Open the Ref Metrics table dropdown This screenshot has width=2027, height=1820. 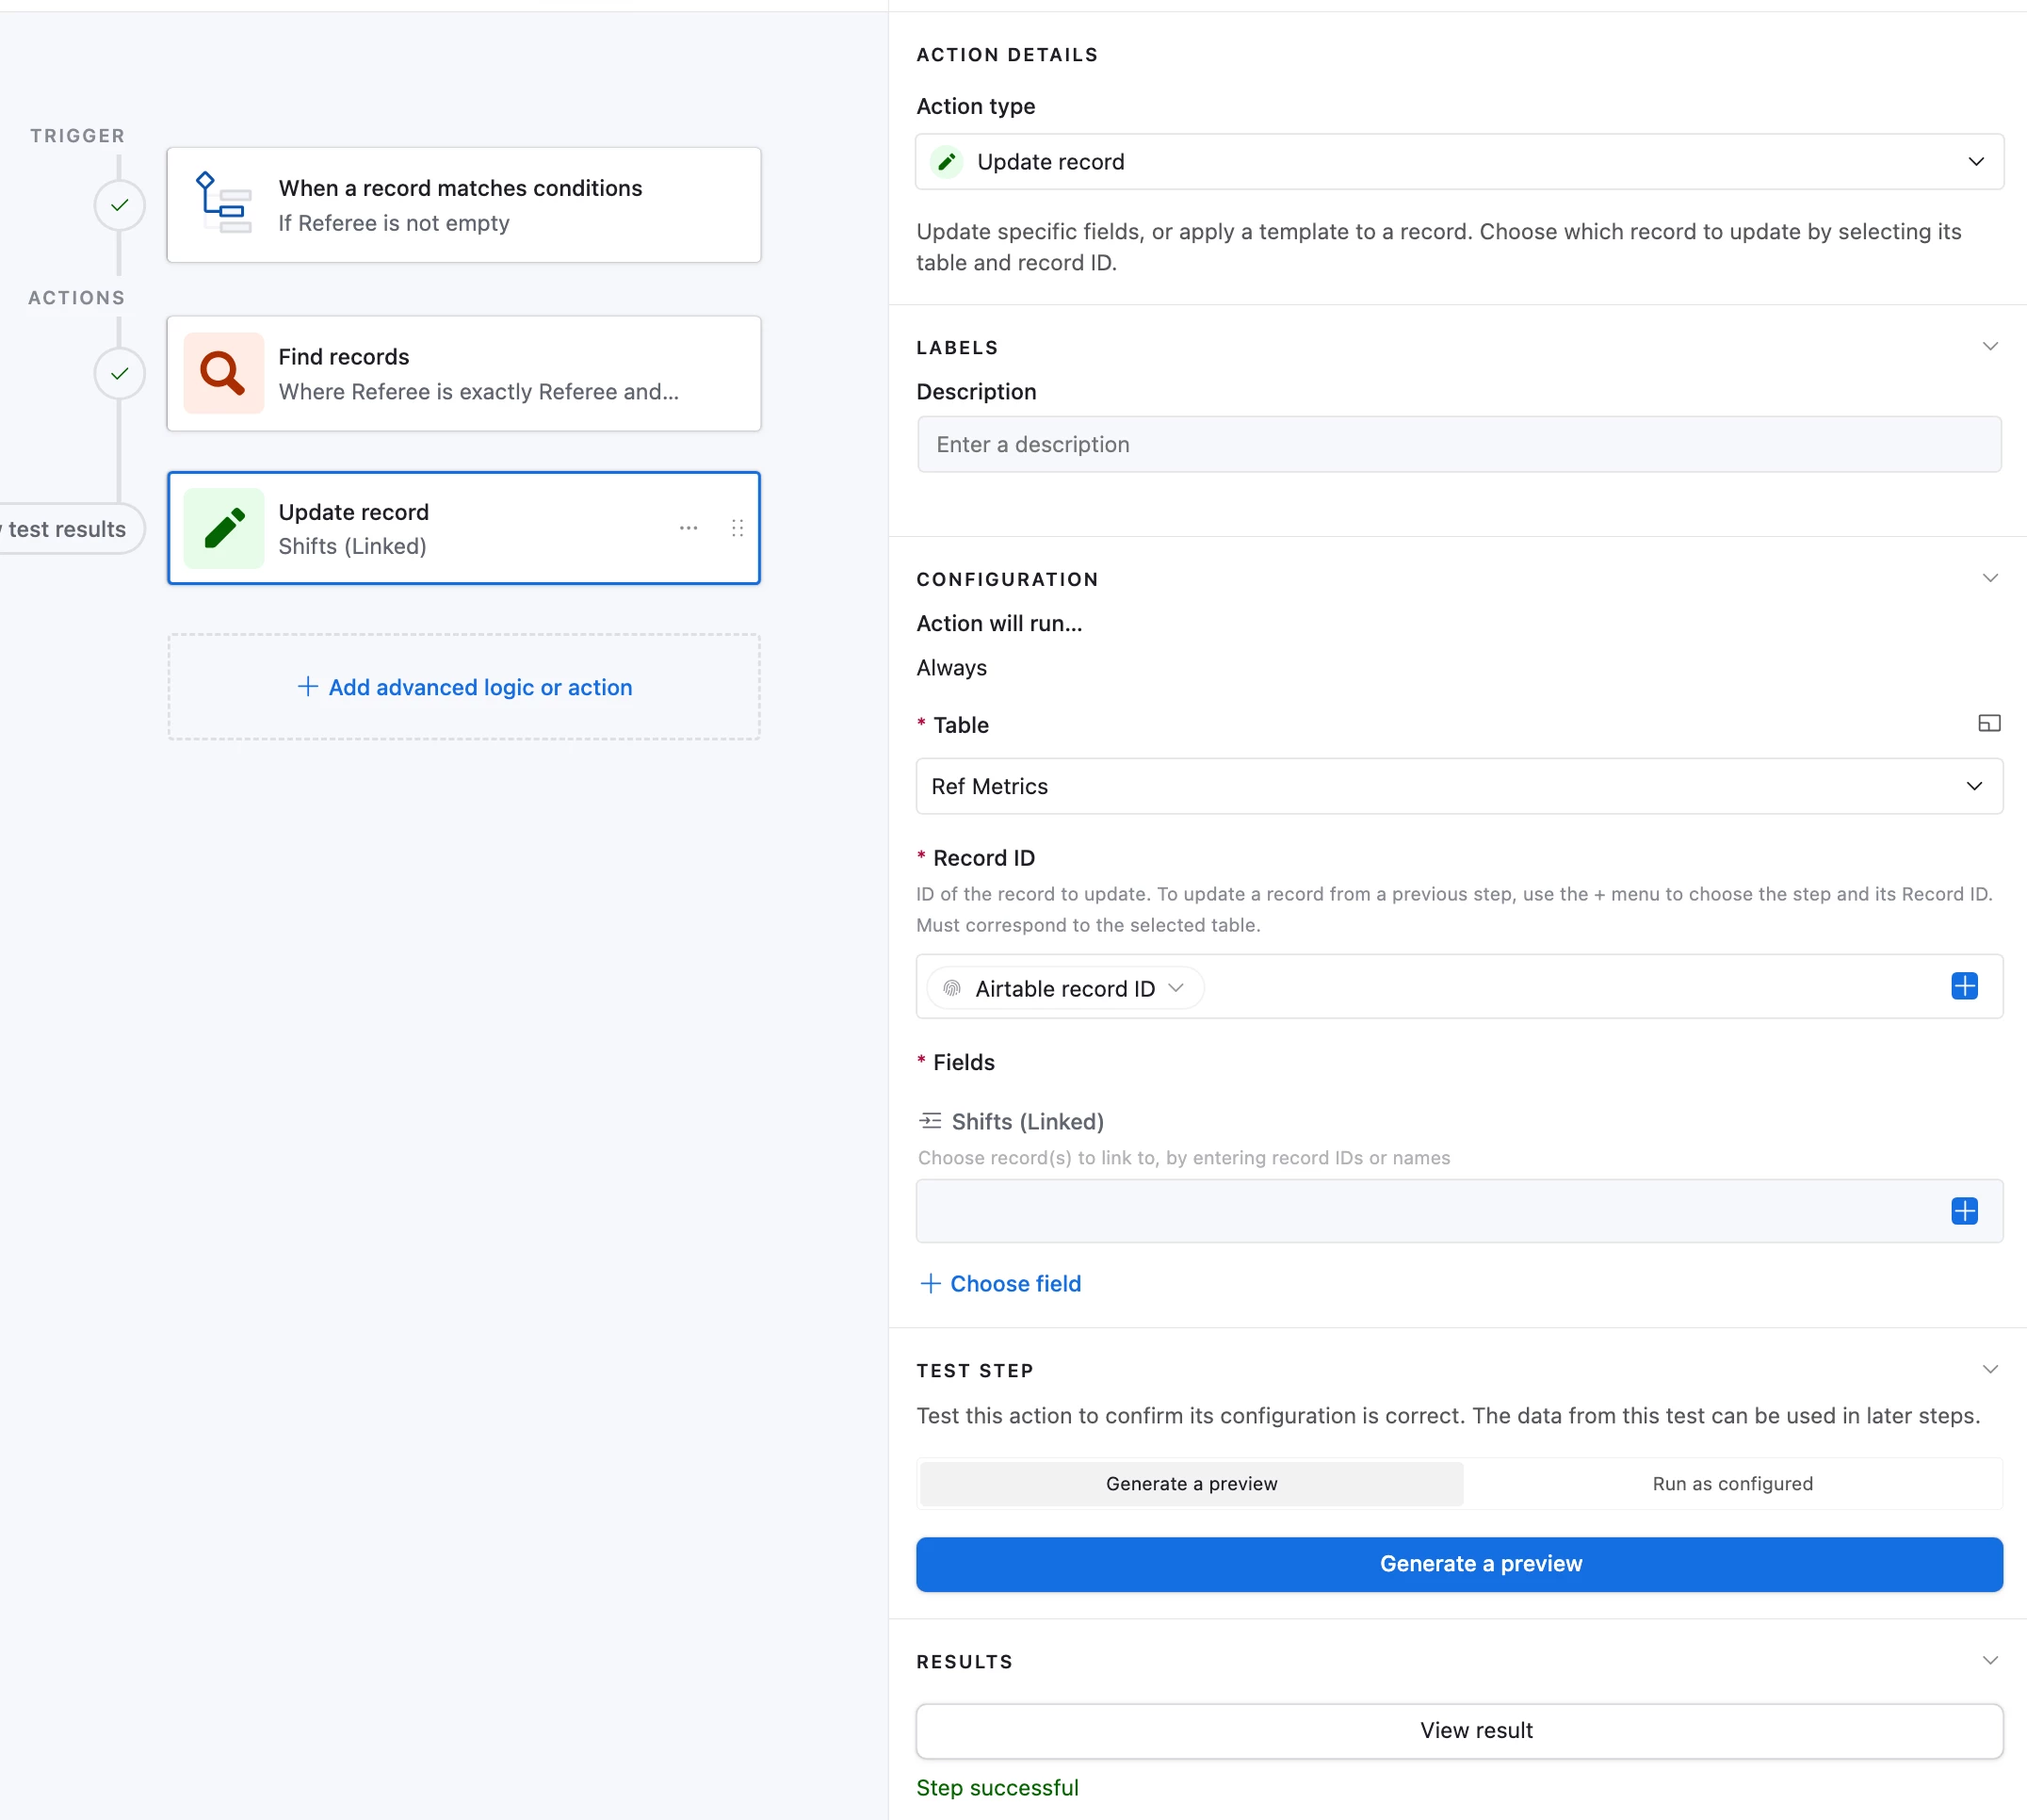tap(1458, 786)
